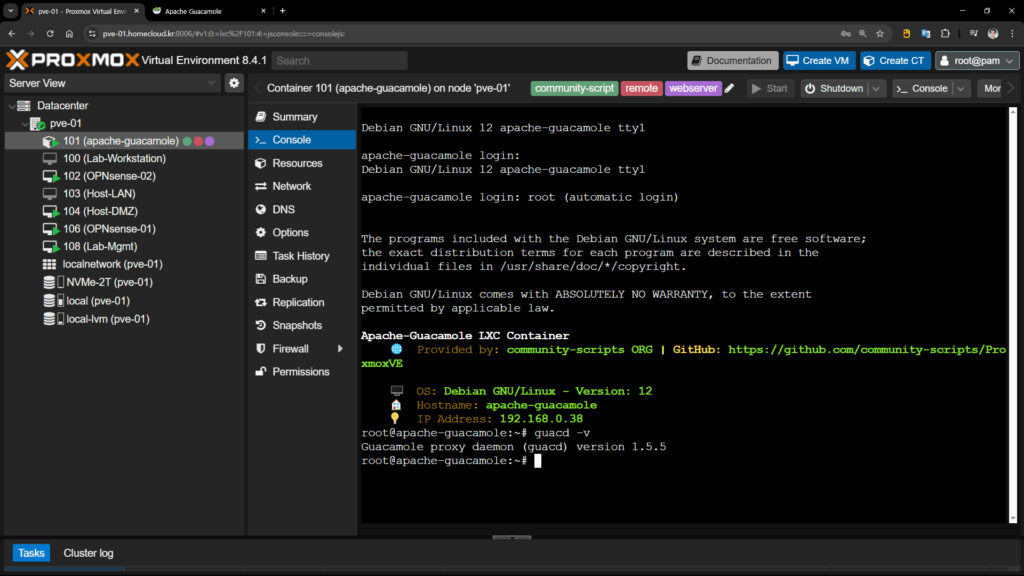Viewport: 1024px width, 576px height.
Task: Click the tree settings gear icon
Action: pos(234,83)
